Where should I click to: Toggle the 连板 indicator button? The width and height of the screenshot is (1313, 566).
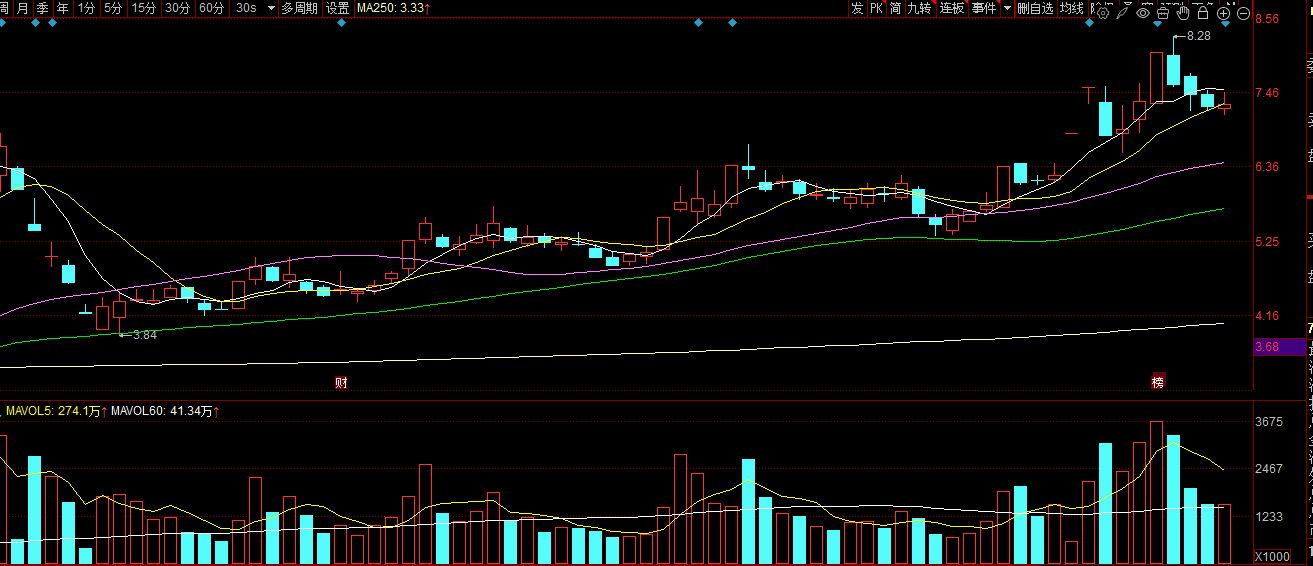point(951,8)
